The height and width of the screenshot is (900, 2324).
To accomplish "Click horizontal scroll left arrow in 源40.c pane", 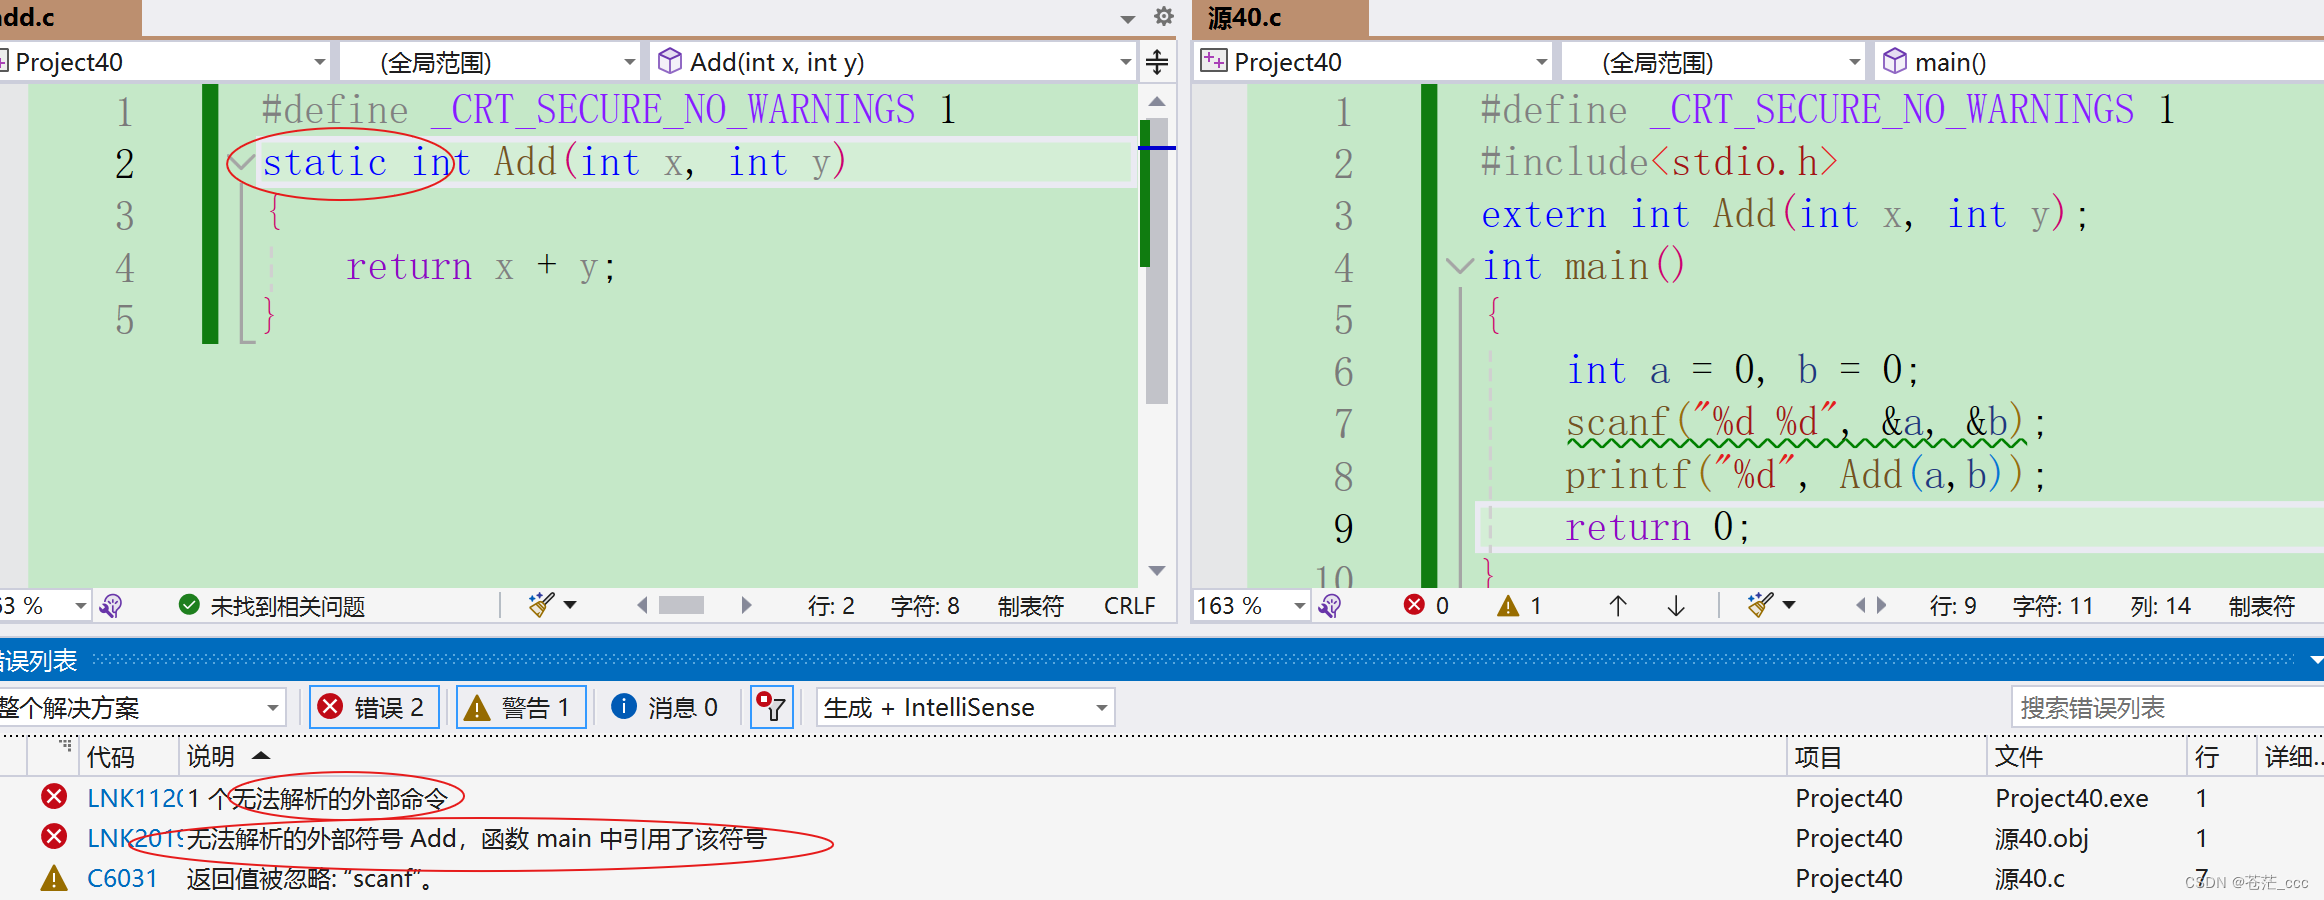I will tap(1860, 605).
